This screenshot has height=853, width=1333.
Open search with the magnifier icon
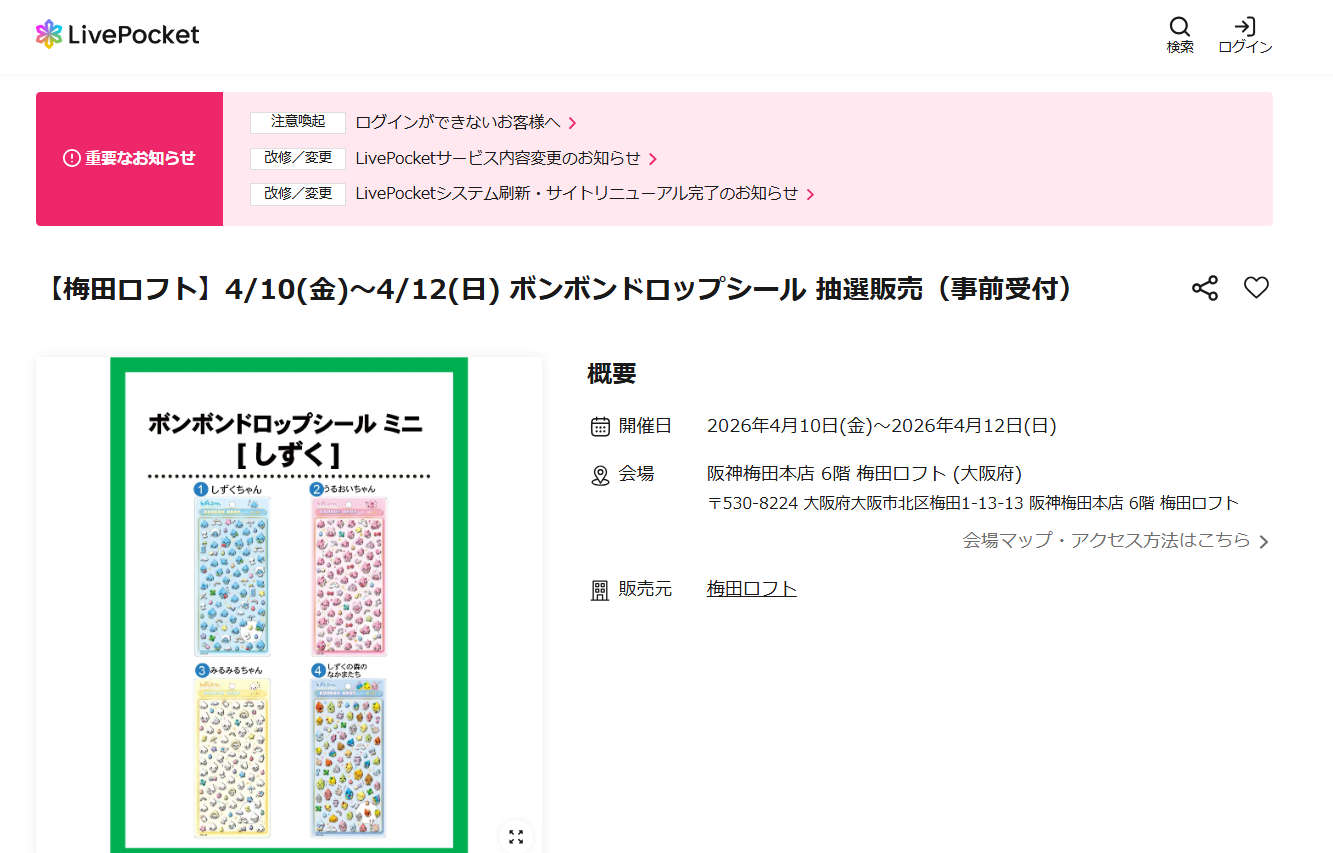click(x=1180, y=28)
